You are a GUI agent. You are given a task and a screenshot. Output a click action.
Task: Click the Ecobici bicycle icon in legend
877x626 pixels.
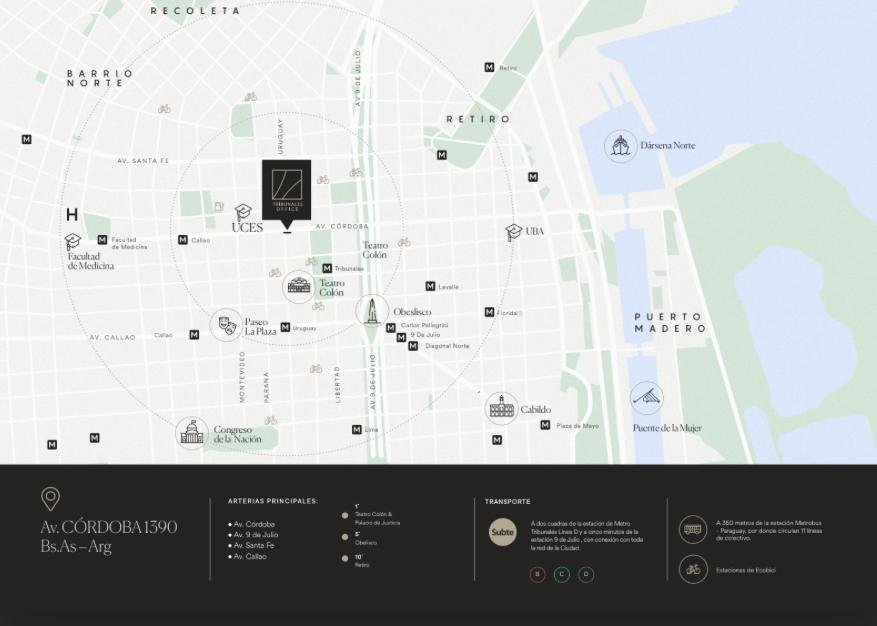(692, 570)
